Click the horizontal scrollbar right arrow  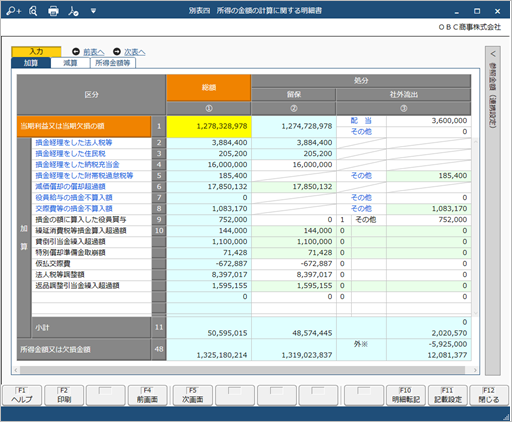[475, 370]
